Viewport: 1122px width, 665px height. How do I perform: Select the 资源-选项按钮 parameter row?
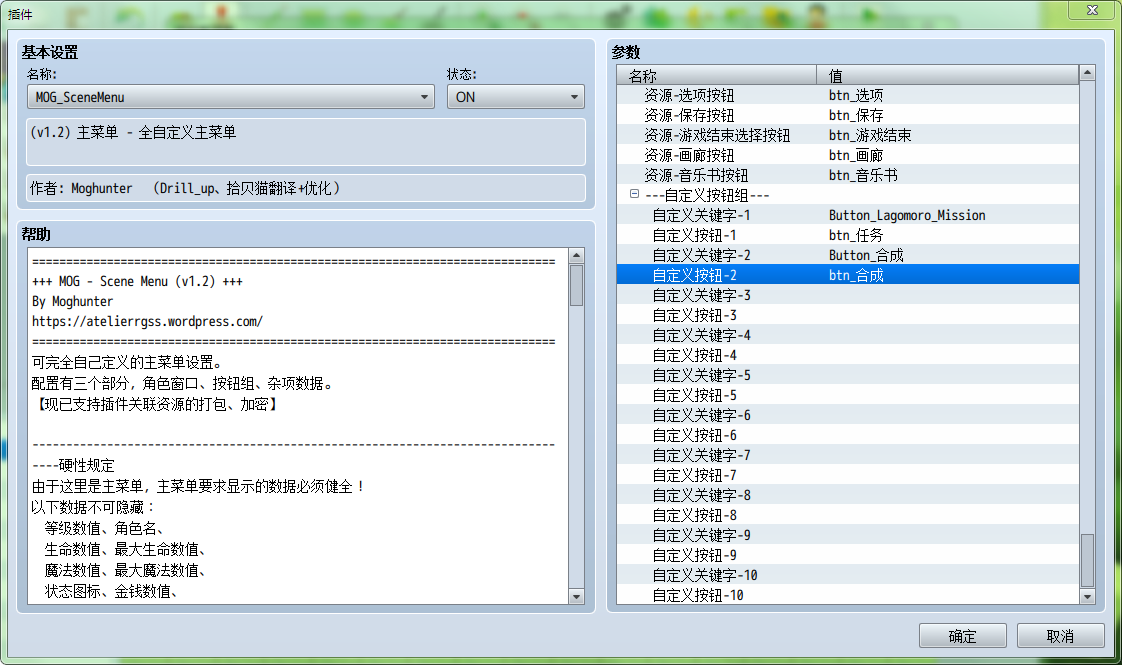pyautogui.click(x=848, y=95)
